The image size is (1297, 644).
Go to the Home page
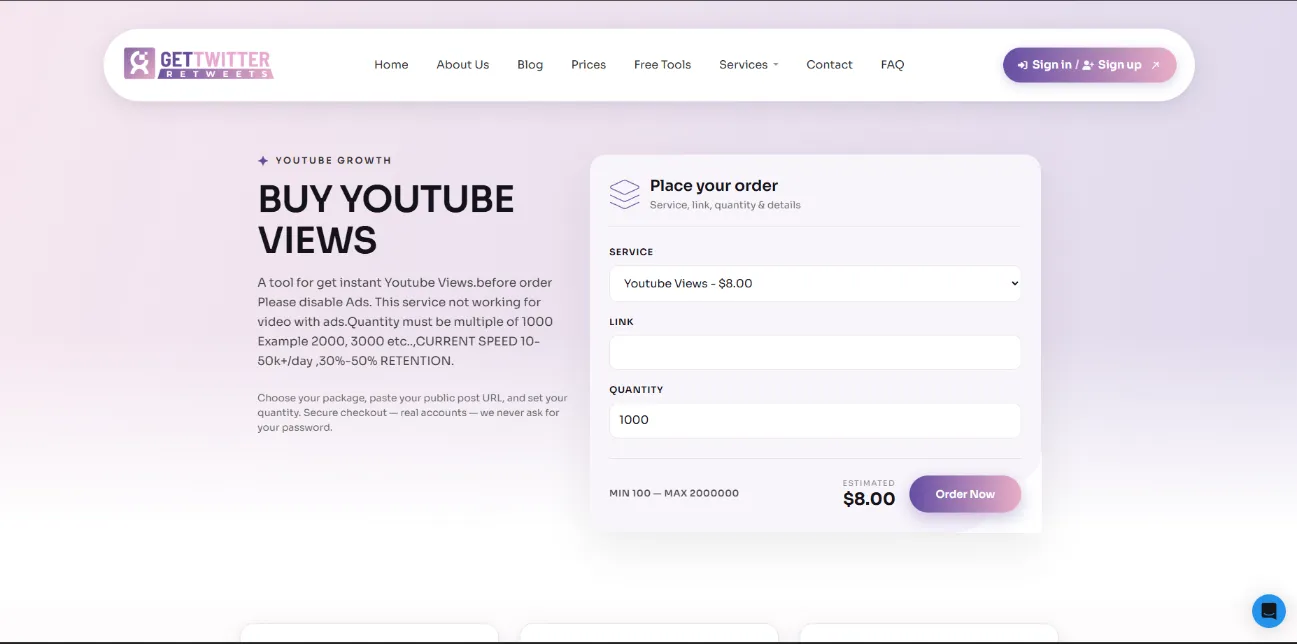[x=391, y=64]
